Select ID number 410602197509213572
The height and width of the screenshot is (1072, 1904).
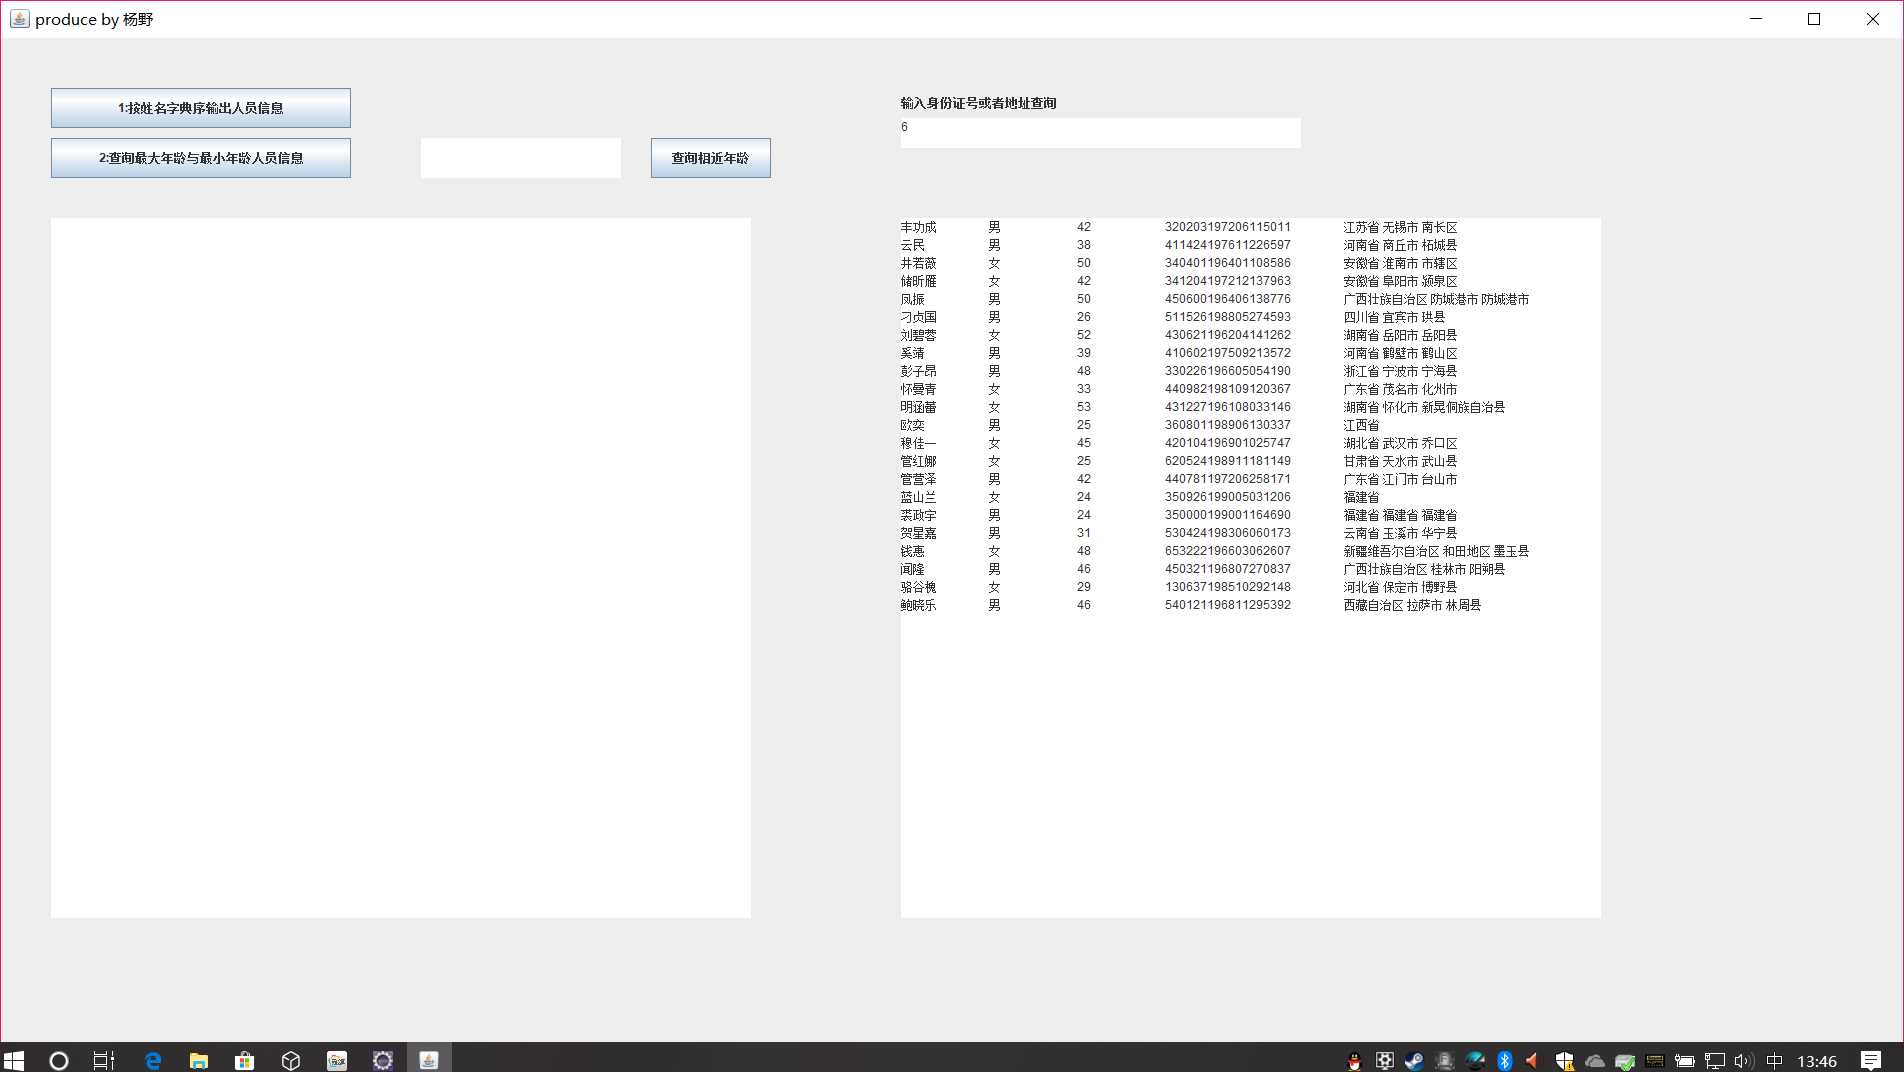pos(1227,353)
